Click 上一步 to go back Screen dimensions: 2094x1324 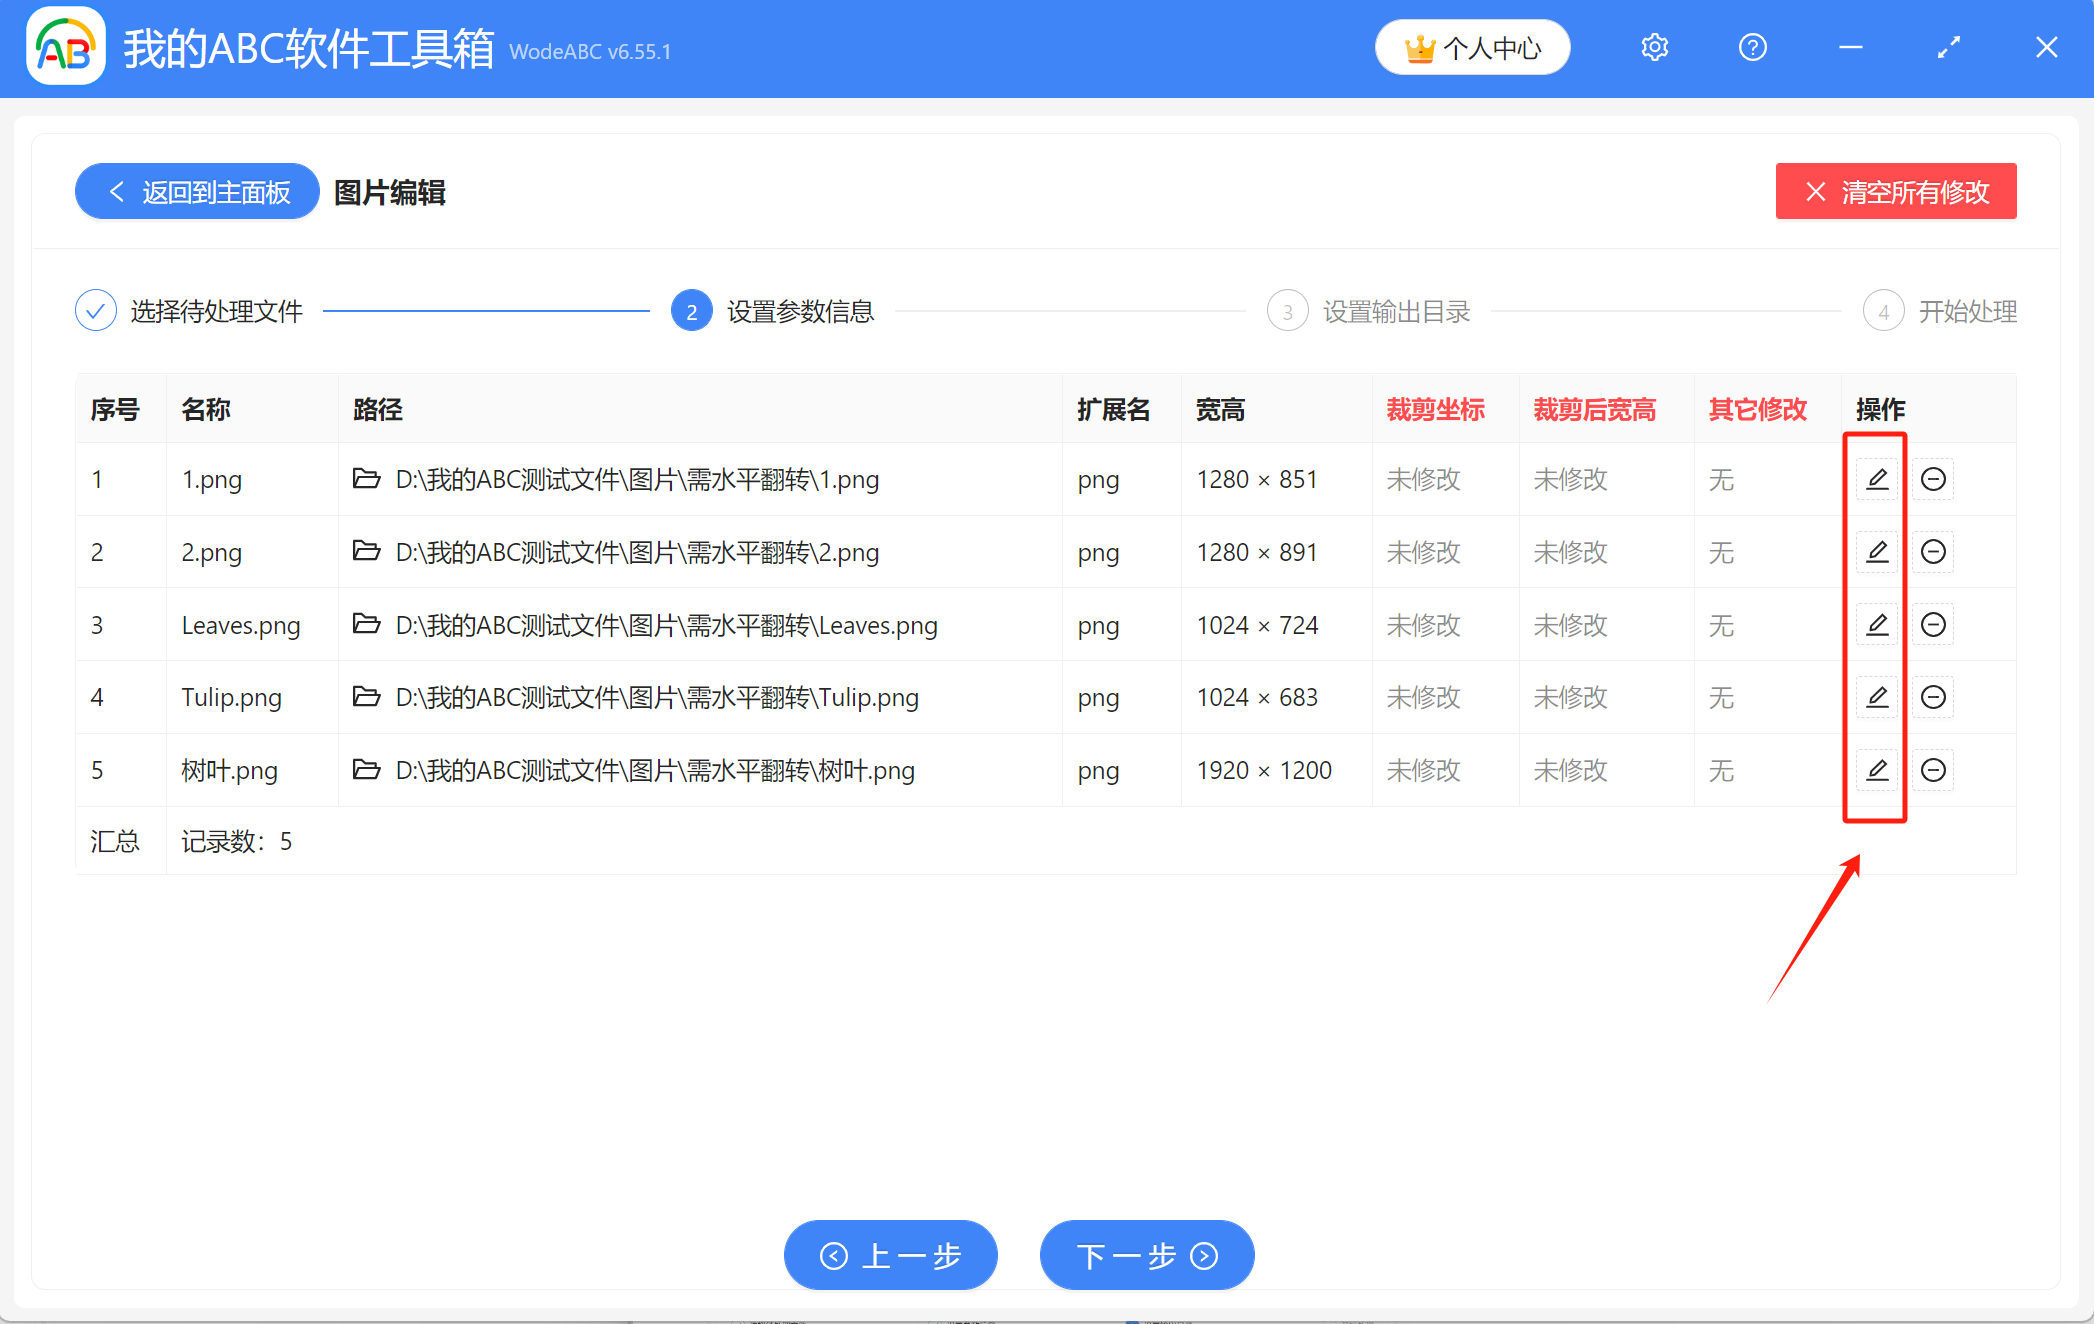click(x=890, y=1255)
